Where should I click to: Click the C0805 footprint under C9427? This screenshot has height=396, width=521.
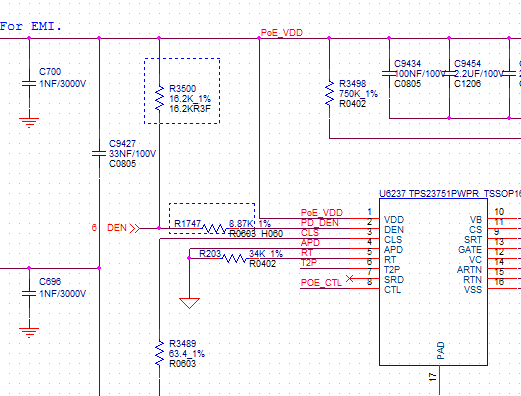click(x=122, y=164)
